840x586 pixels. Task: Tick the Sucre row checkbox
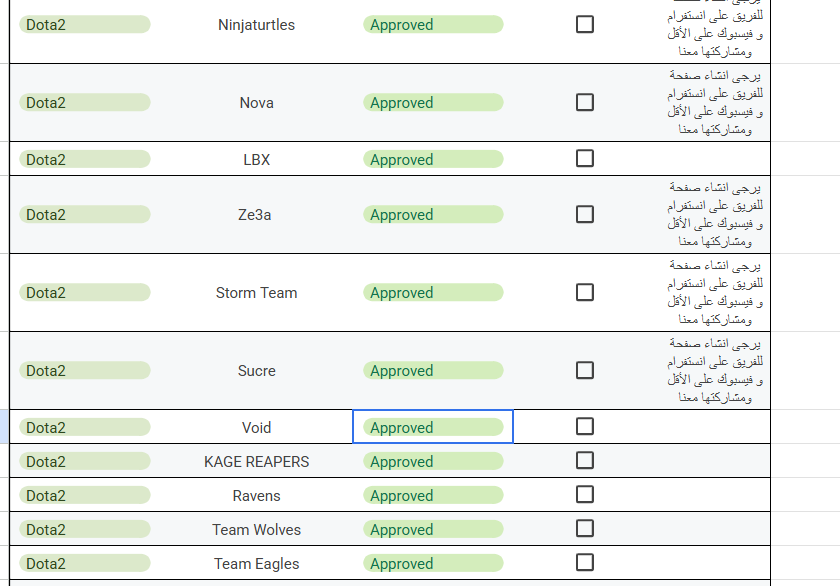click(x=585, y=370)
